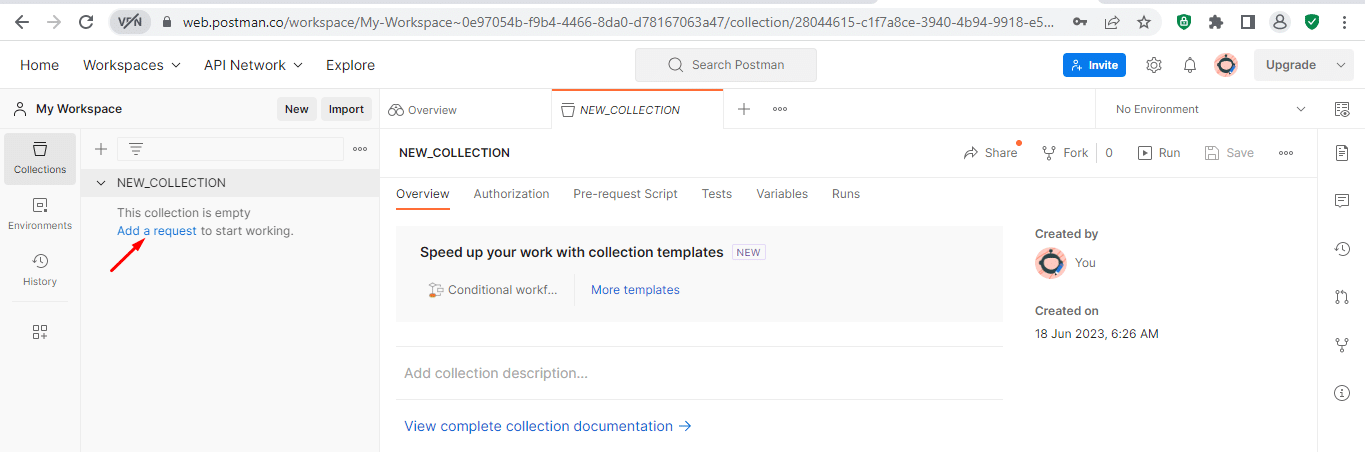
Task: Select the Conditional workflow template
Action: click(x=493, y=290)
